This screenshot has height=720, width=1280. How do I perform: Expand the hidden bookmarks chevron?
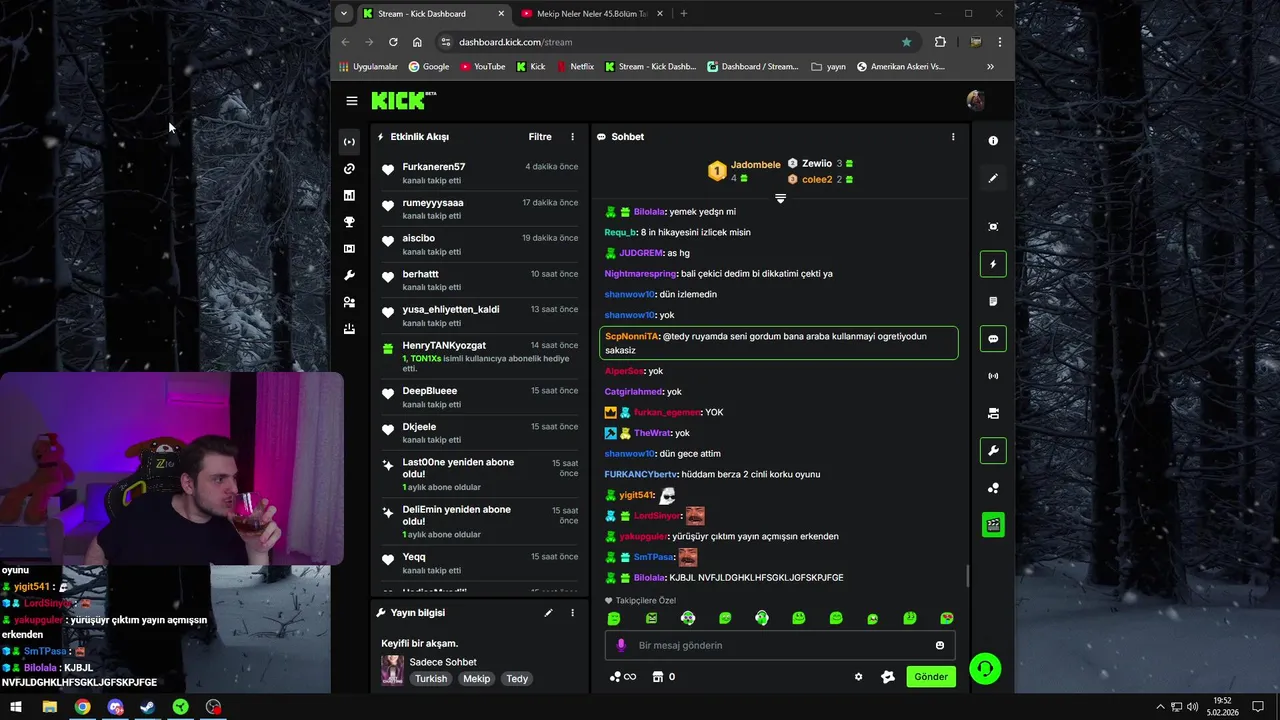click(990, 67)
